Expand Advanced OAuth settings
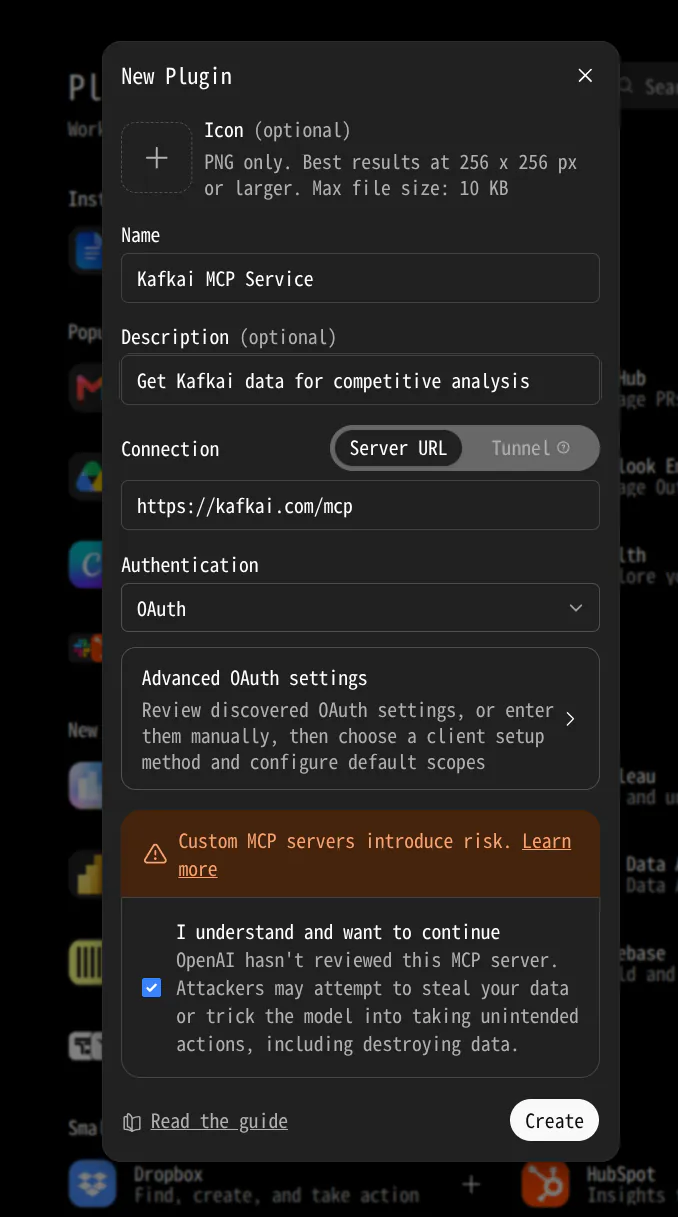Image resolution: width=678 pixels, height=1217 pixels. tap(360, 719)
